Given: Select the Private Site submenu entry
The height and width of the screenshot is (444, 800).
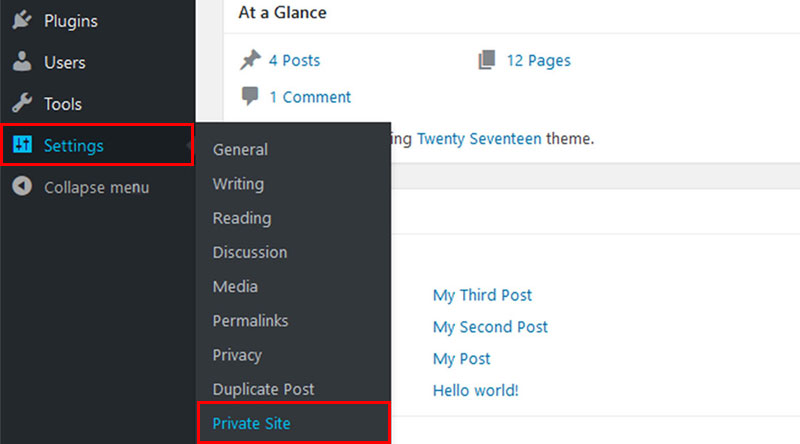Looking at the screenshot, I should [x=252, y=423].
